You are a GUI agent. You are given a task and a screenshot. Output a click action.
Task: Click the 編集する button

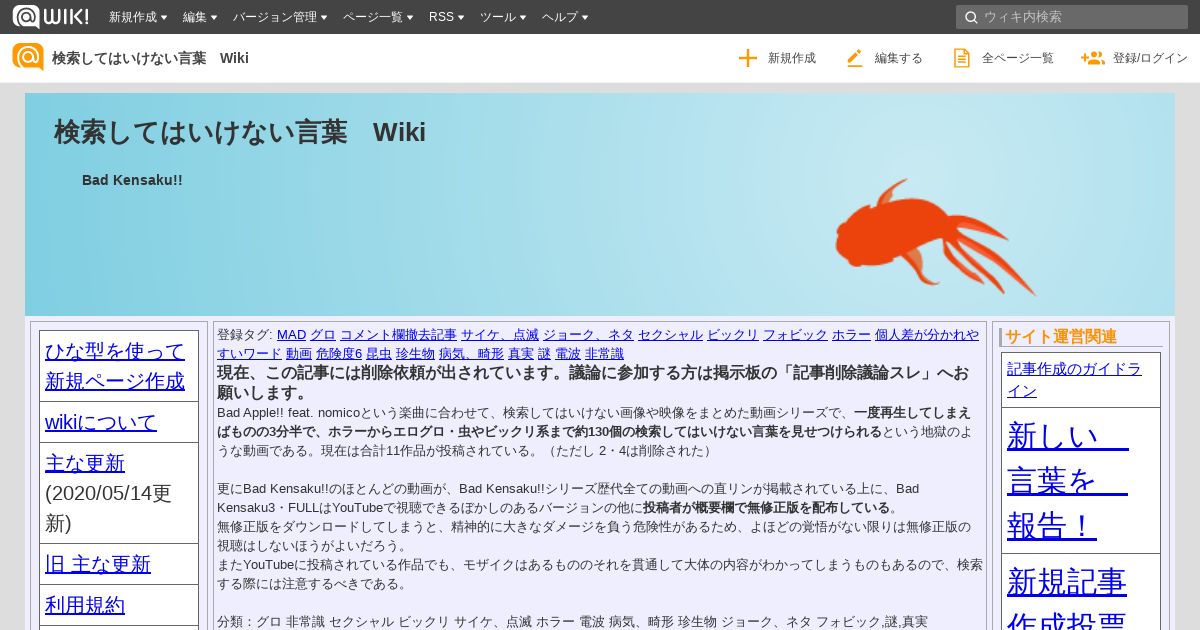(x=884, y=58)
